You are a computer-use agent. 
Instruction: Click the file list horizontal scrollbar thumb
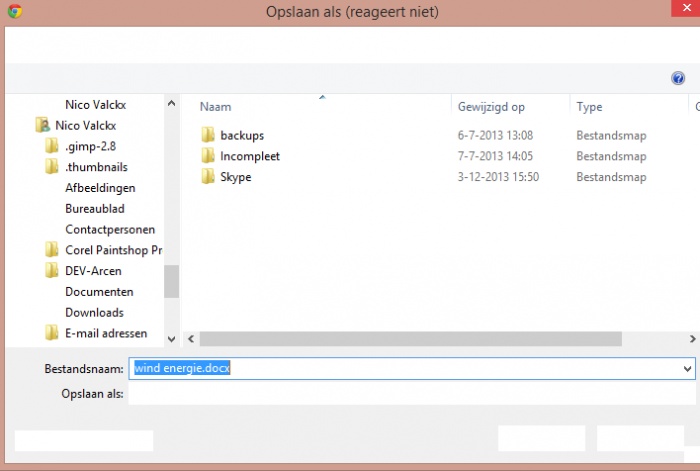pos(411,339)
